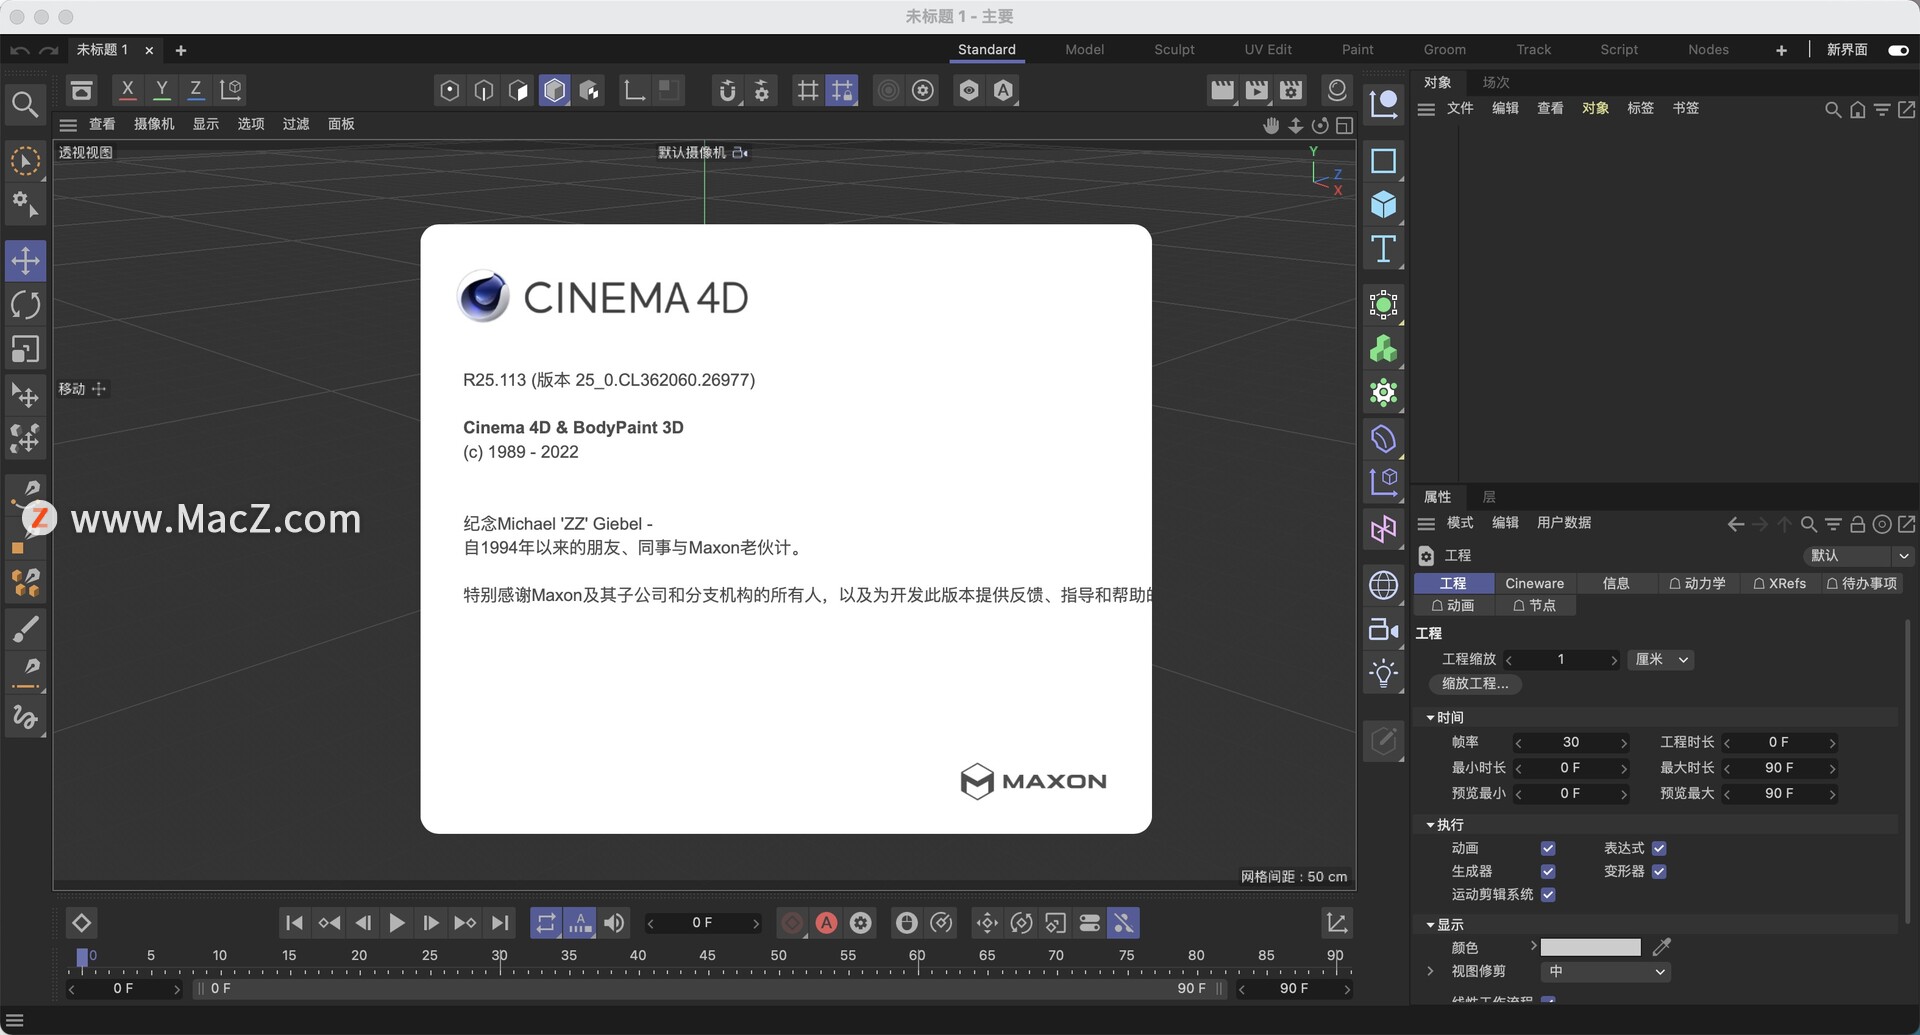Select the 信息 attribute tab
This screenshot has width=1920, height=1035.
(1615, 583)
